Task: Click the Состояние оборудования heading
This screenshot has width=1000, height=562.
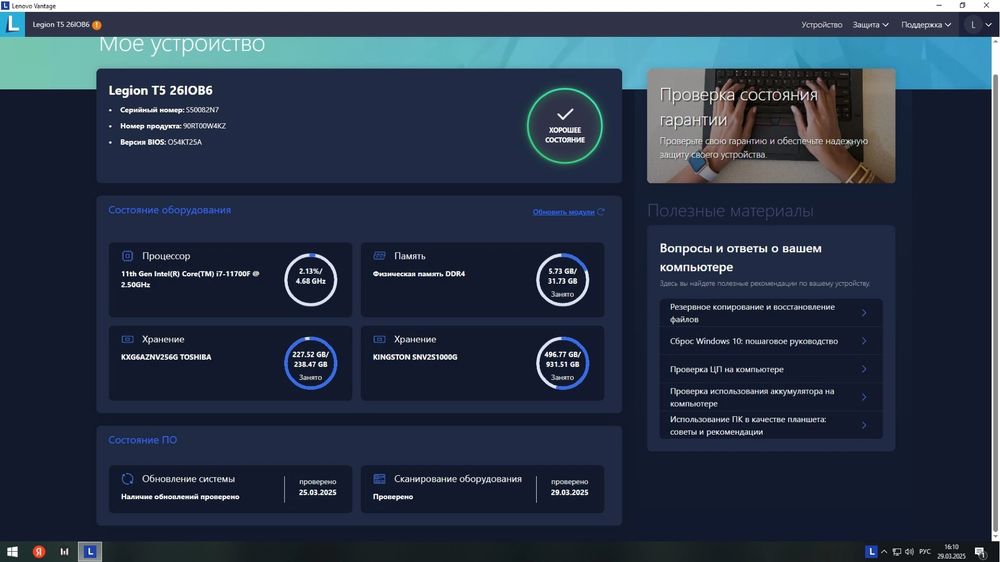Action: [x=170, y=210]
